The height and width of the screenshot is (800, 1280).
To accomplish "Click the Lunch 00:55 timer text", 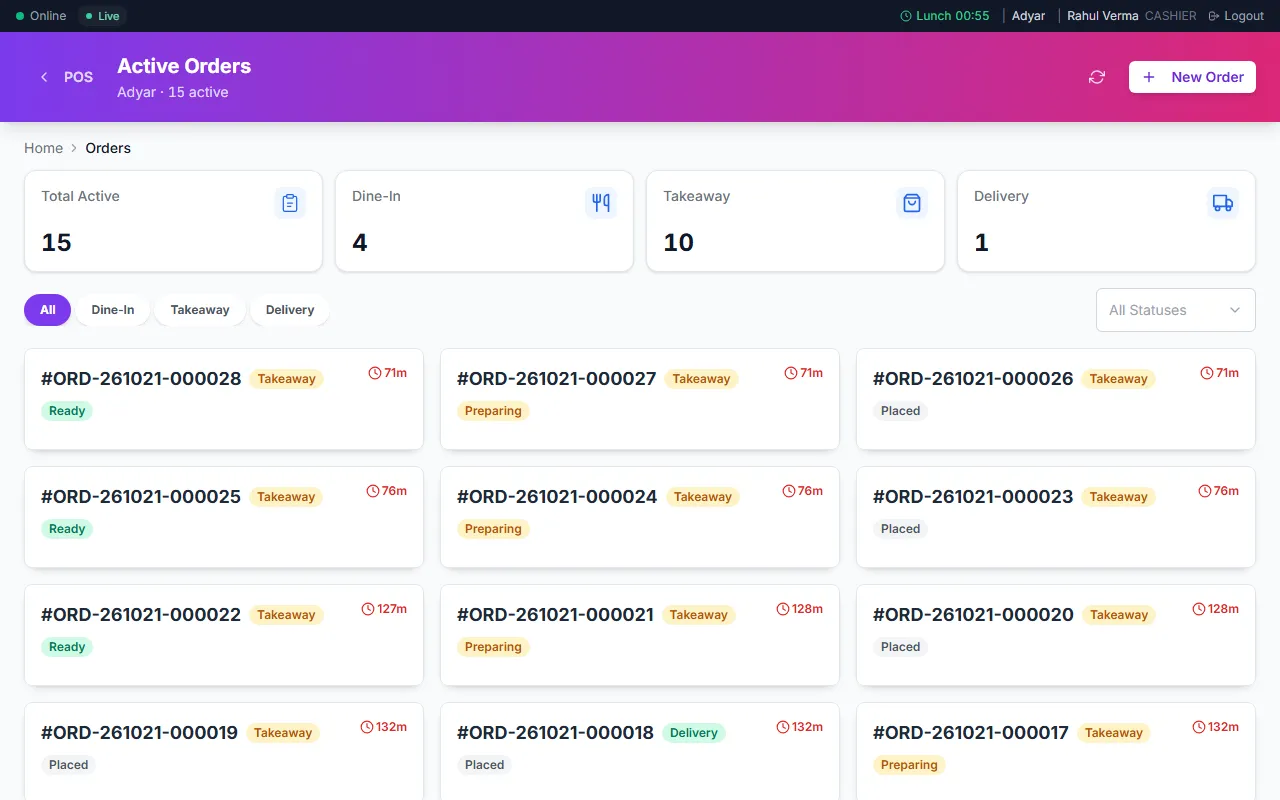I will [x=952, y=16].
